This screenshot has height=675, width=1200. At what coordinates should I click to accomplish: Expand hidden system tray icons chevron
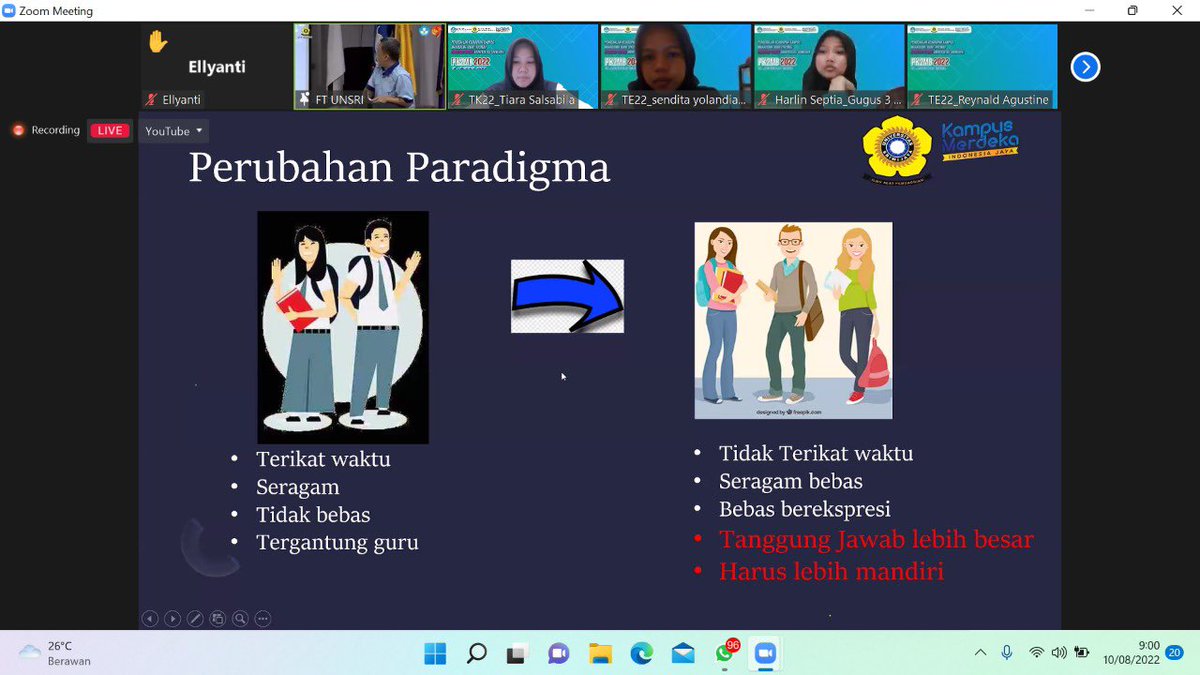pos(981,653)
